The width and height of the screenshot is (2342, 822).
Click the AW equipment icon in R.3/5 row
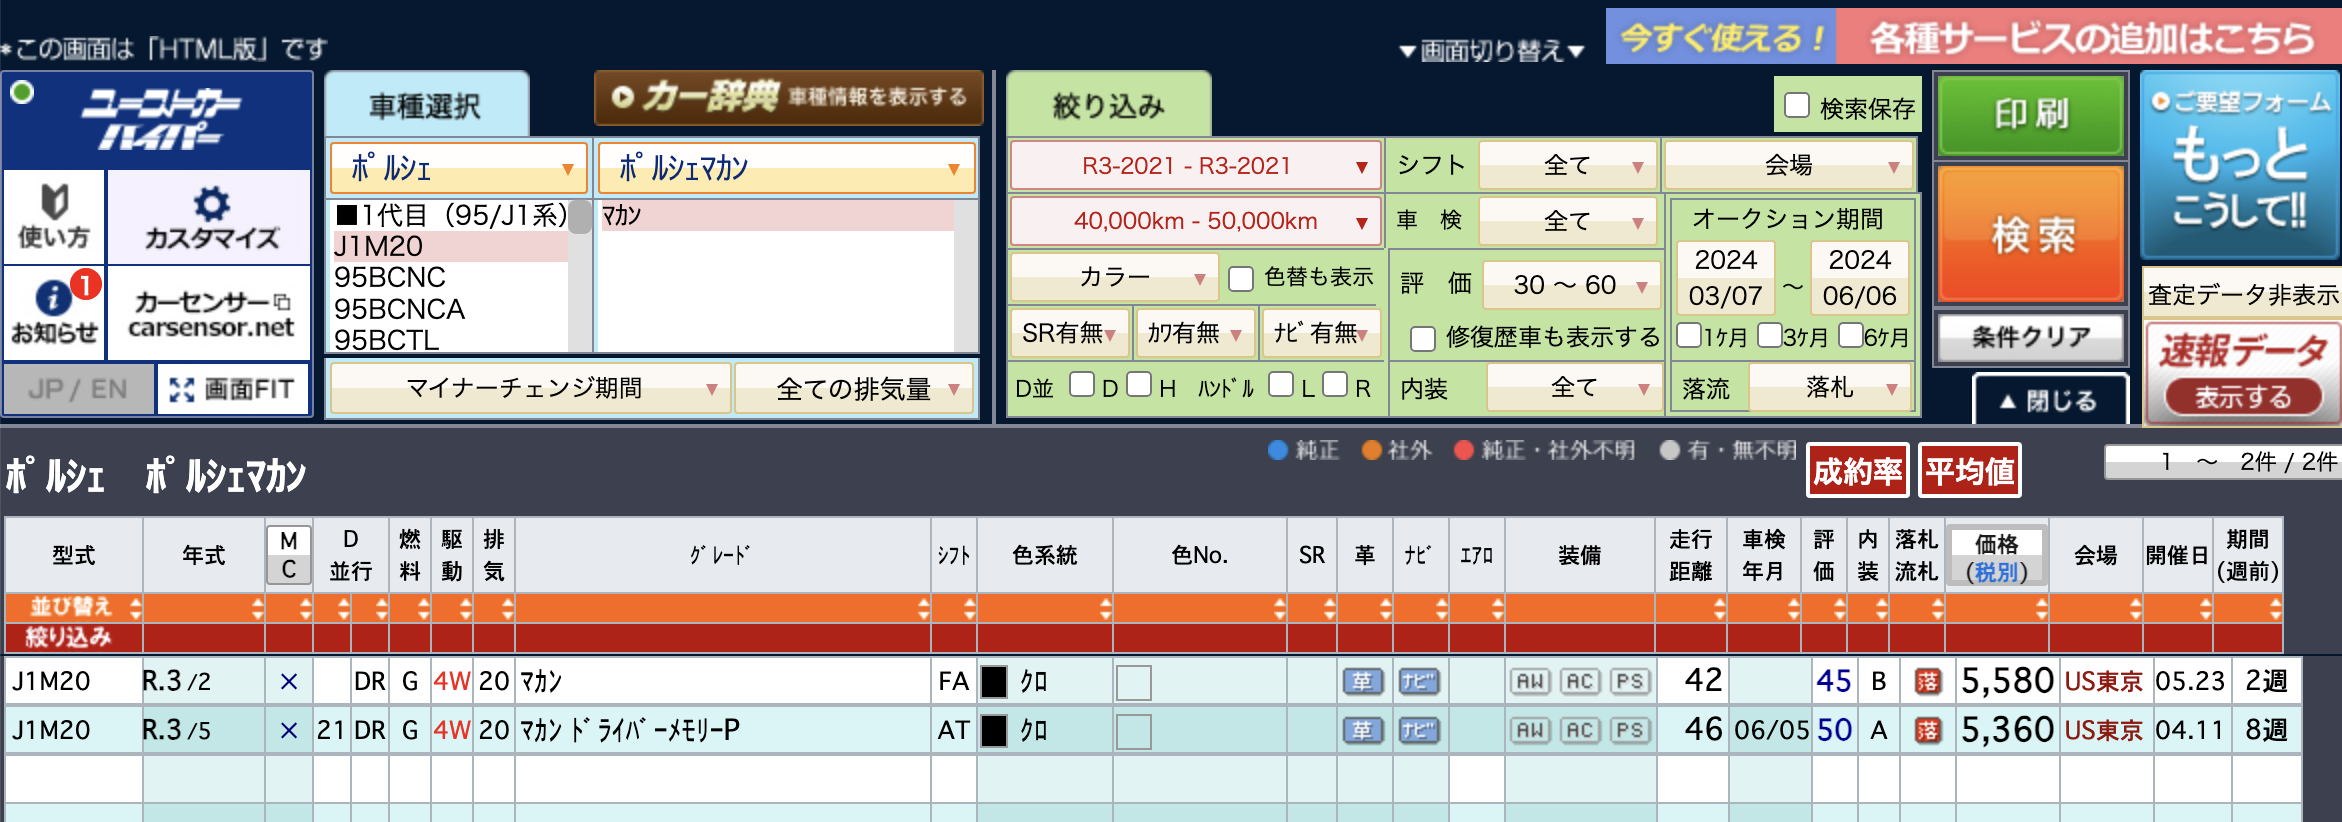[1530, 731]
